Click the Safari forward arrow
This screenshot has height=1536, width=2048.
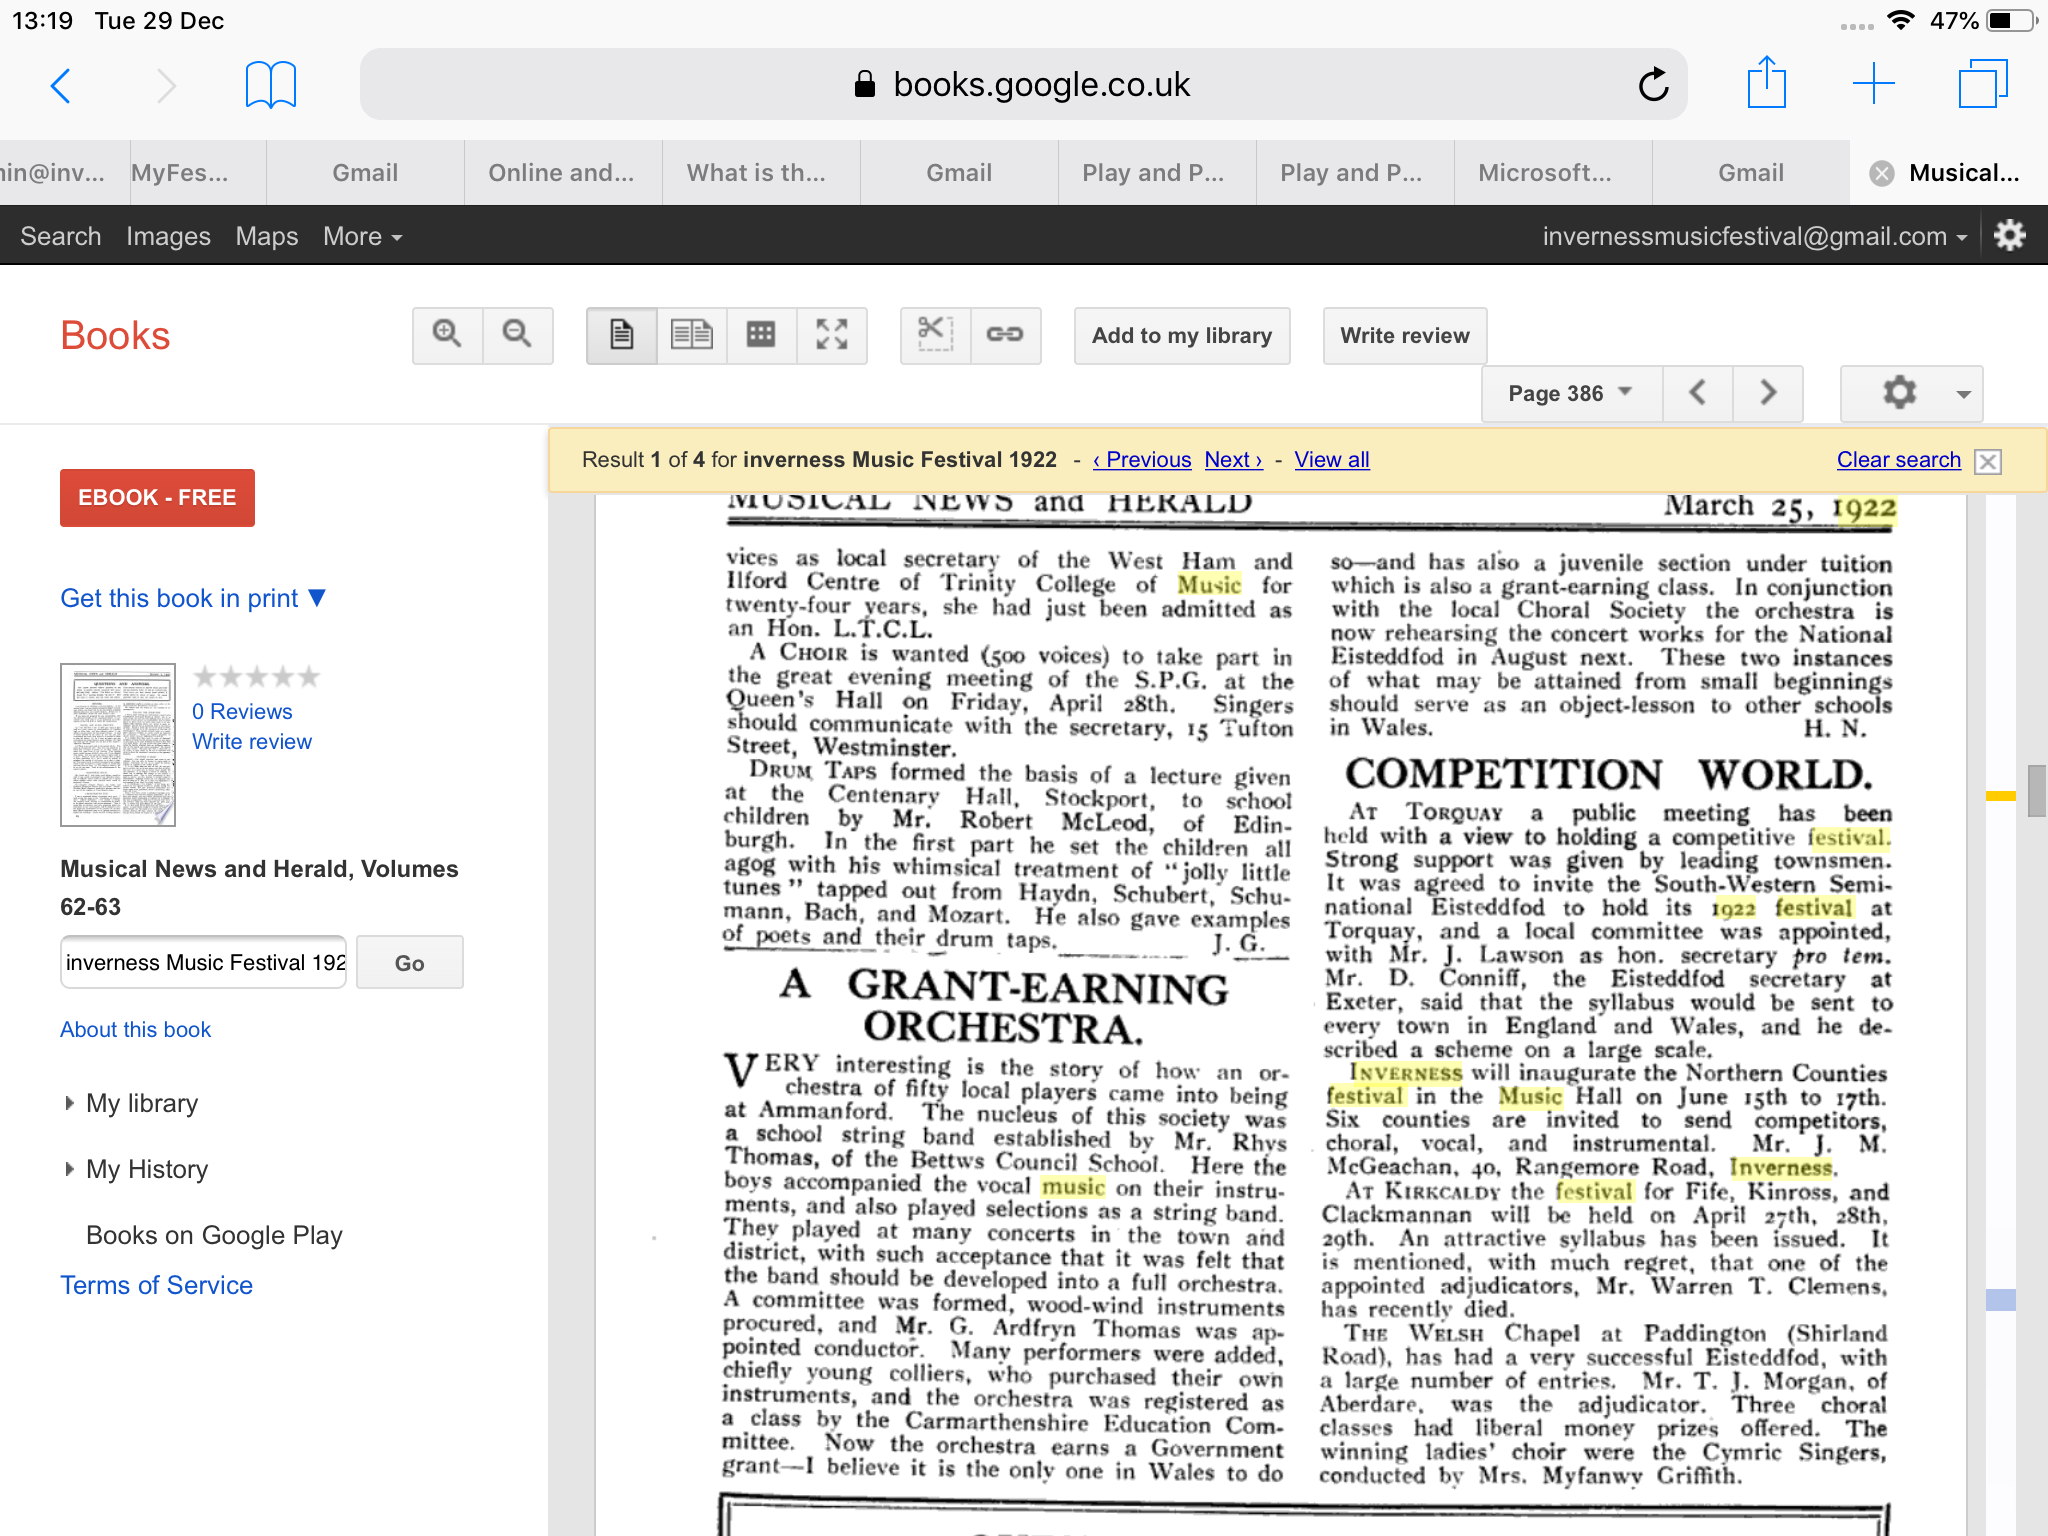[x=166, y=86]
